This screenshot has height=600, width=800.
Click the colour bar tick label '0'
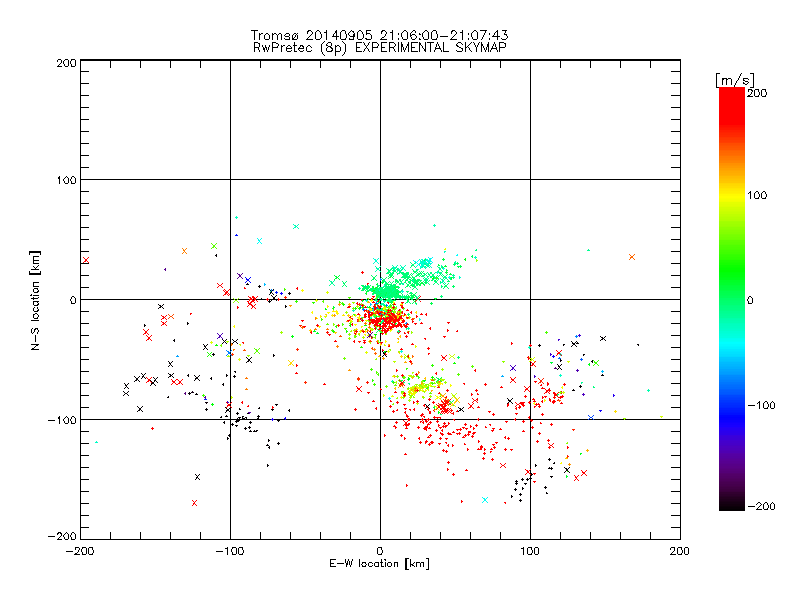coord(750,300)
